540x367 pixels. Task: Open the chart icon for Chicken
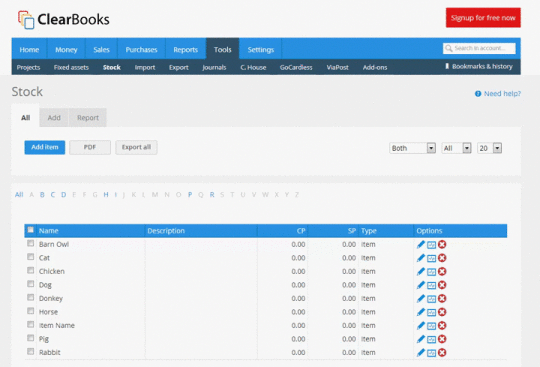(x=432, y=272)
